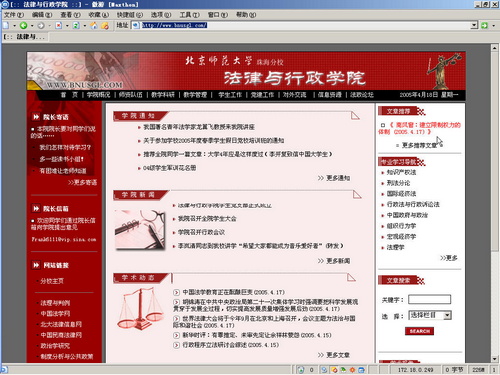Open the 知识产权法 study guide link
This screenshot has width=500, height=375.
point(401,172)
